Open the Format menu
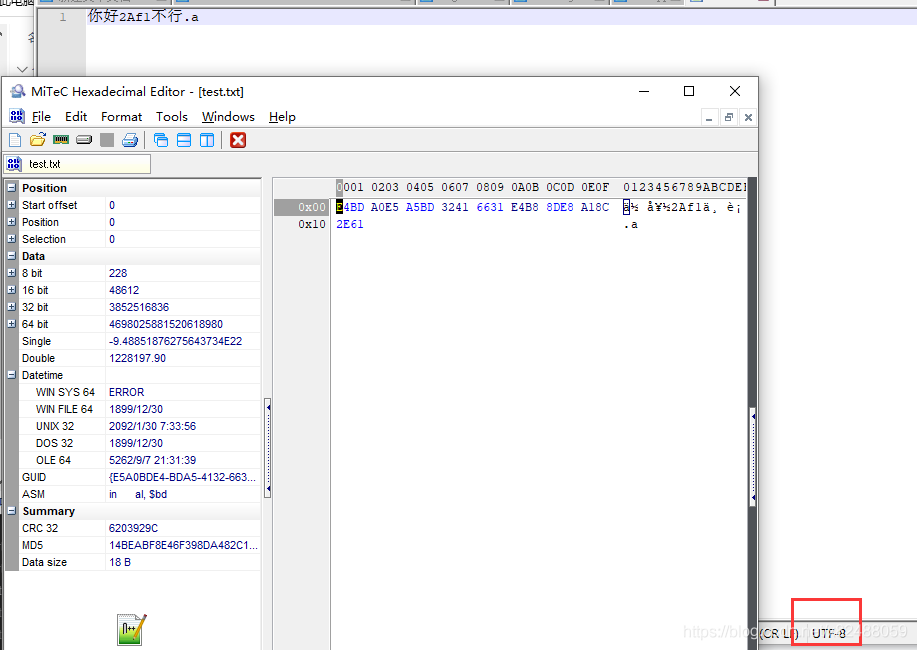 (121, 117)
